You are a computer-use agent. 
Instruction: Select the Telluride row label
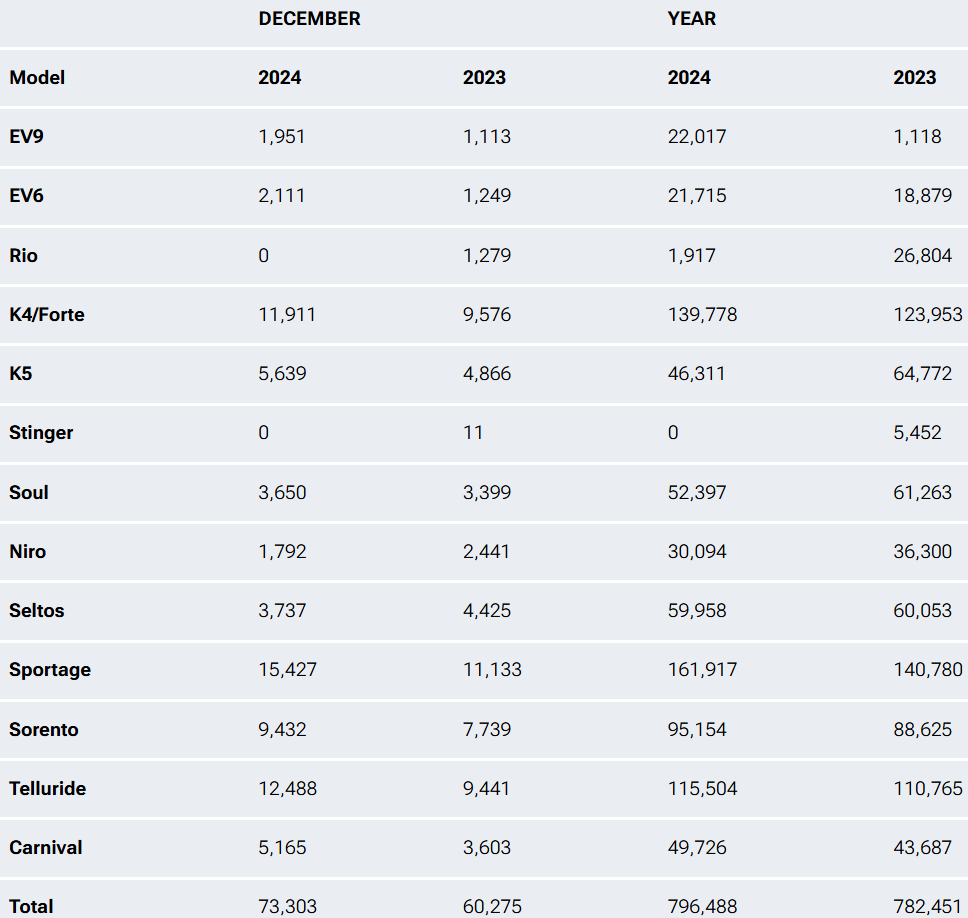click(x=47, y=789)
